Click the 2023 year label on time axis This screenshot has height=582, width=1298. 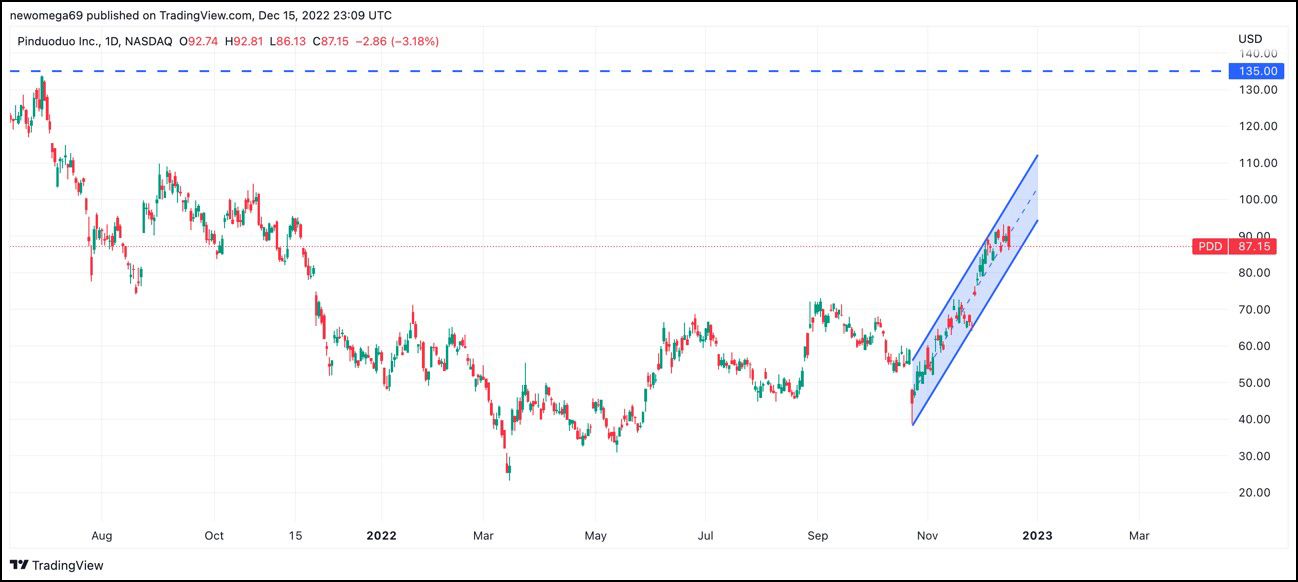1037,535
